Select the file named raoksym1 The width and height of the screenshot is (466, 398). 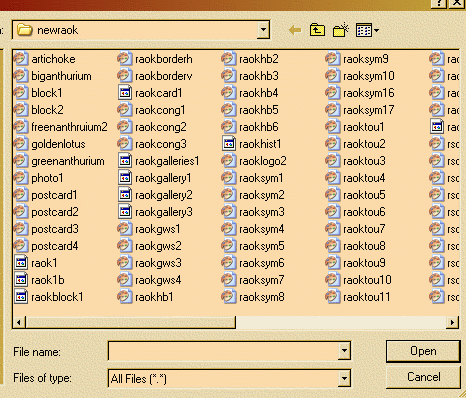(x=261, y=178)
